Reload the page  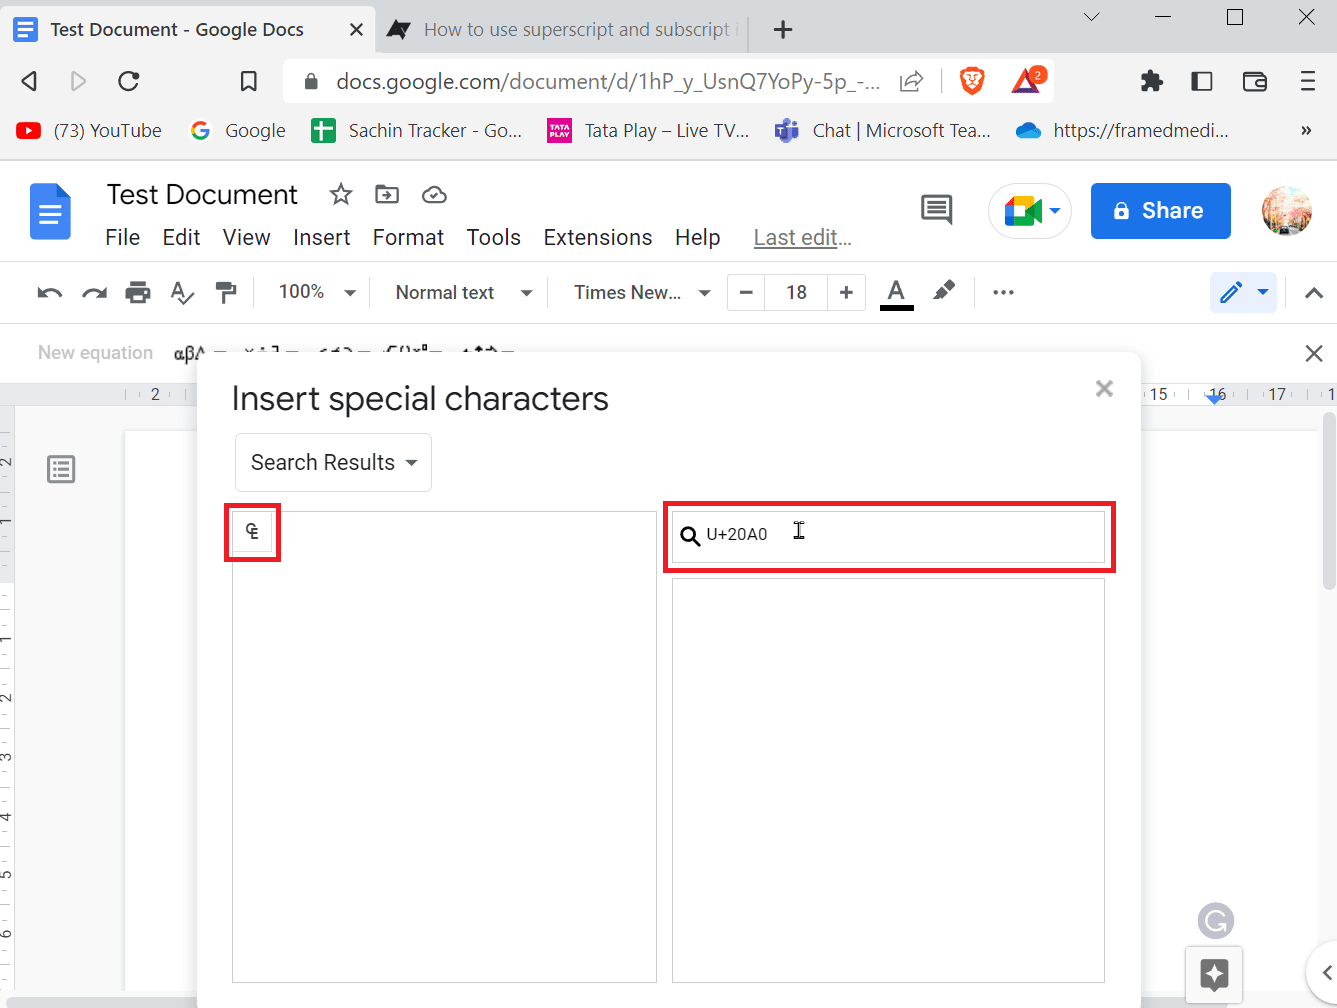point(128,81)
